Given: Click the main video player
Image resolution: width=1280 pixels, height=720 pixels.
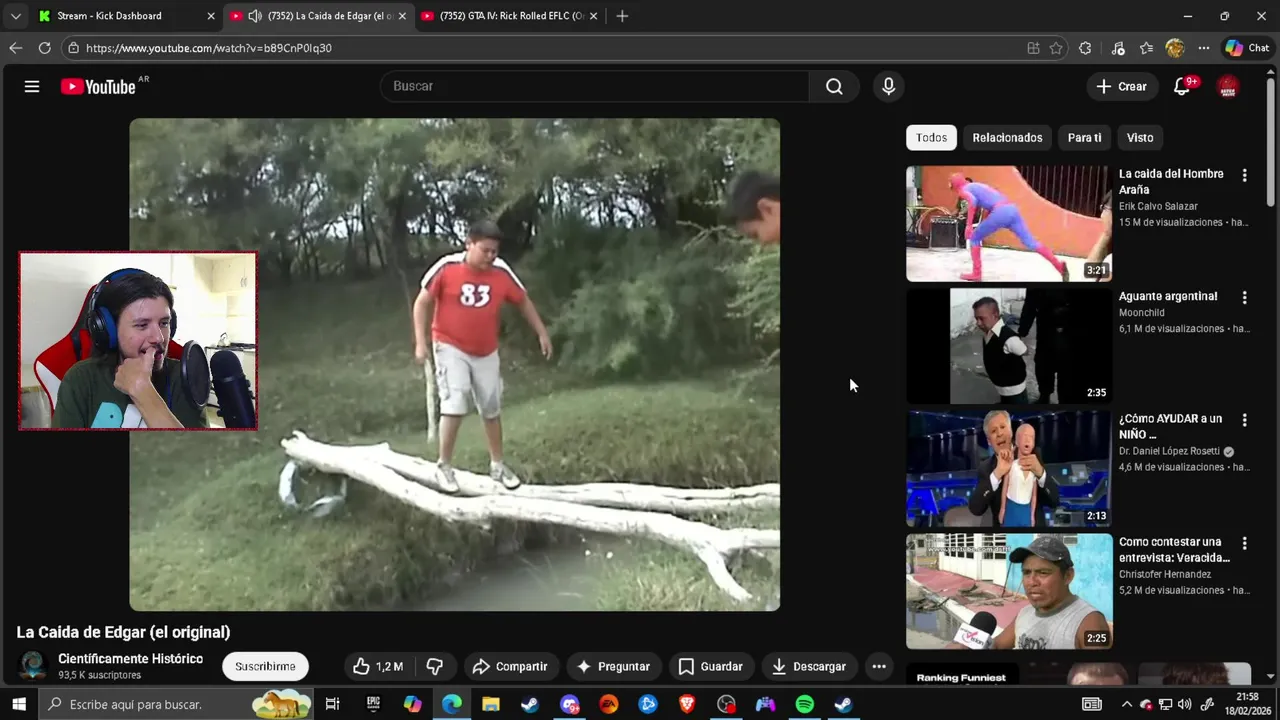Looking at the screenshot, I should (454, 364).
